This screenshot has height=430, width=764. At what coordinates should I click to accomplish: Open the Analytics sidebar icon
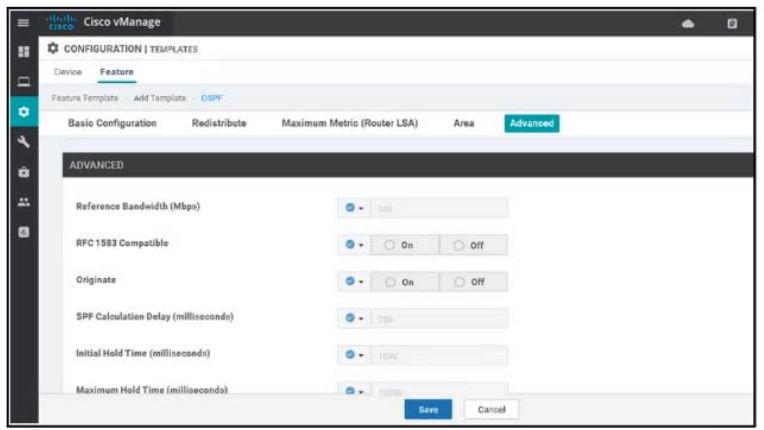click(x=23, y=232)
